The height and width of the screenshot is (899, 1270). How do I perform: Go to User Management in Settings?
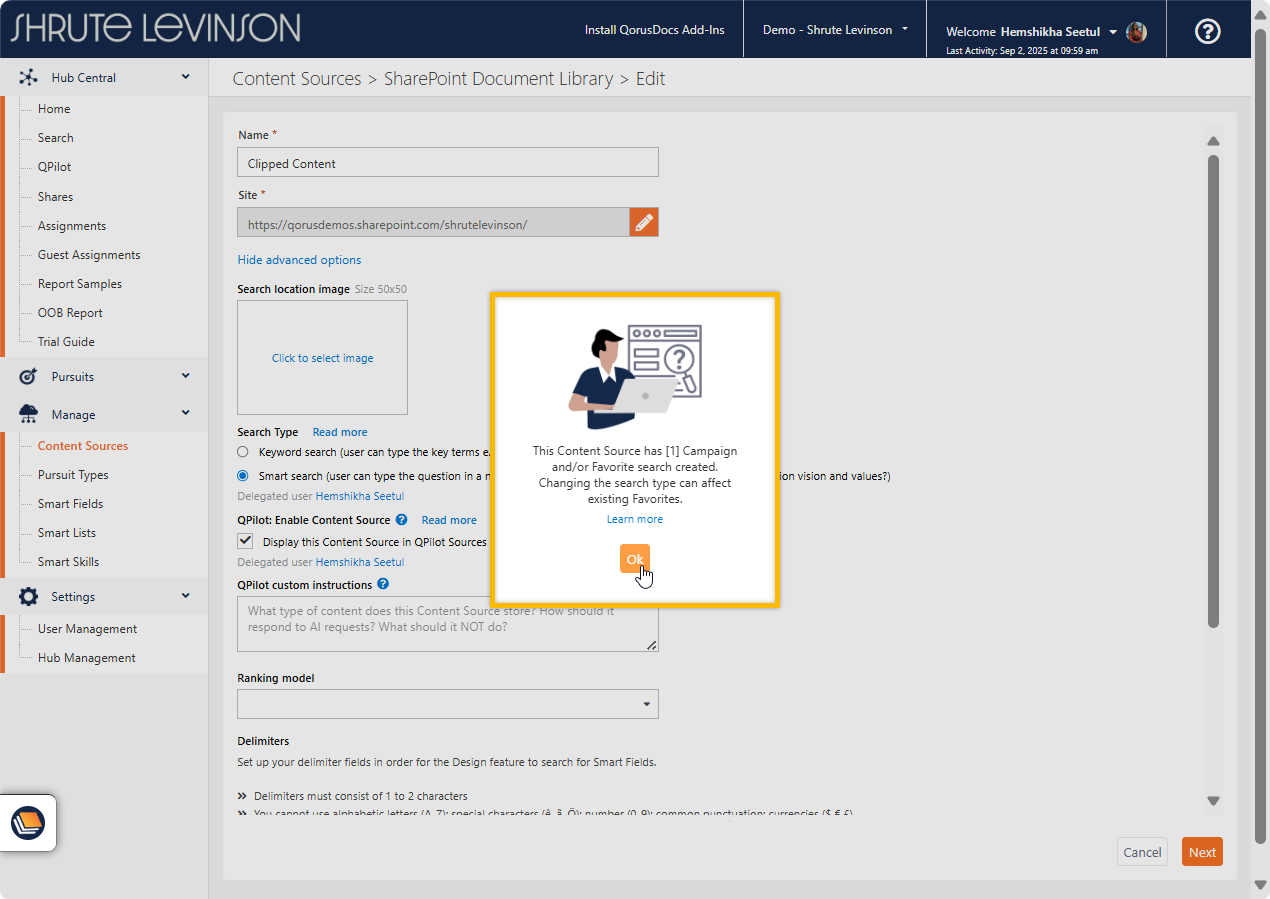pos(87,629)
